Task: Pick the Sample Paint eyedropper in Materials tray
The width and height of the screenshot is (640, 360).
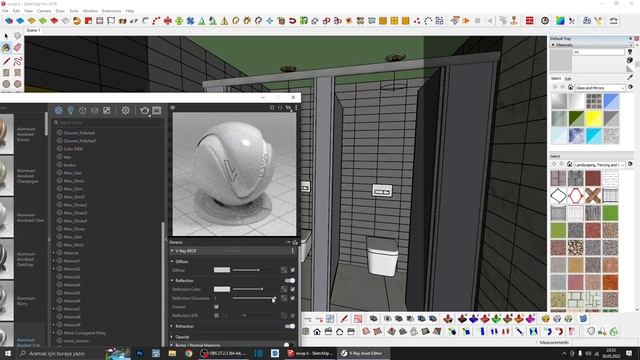Action: click(x=630, y=77)
